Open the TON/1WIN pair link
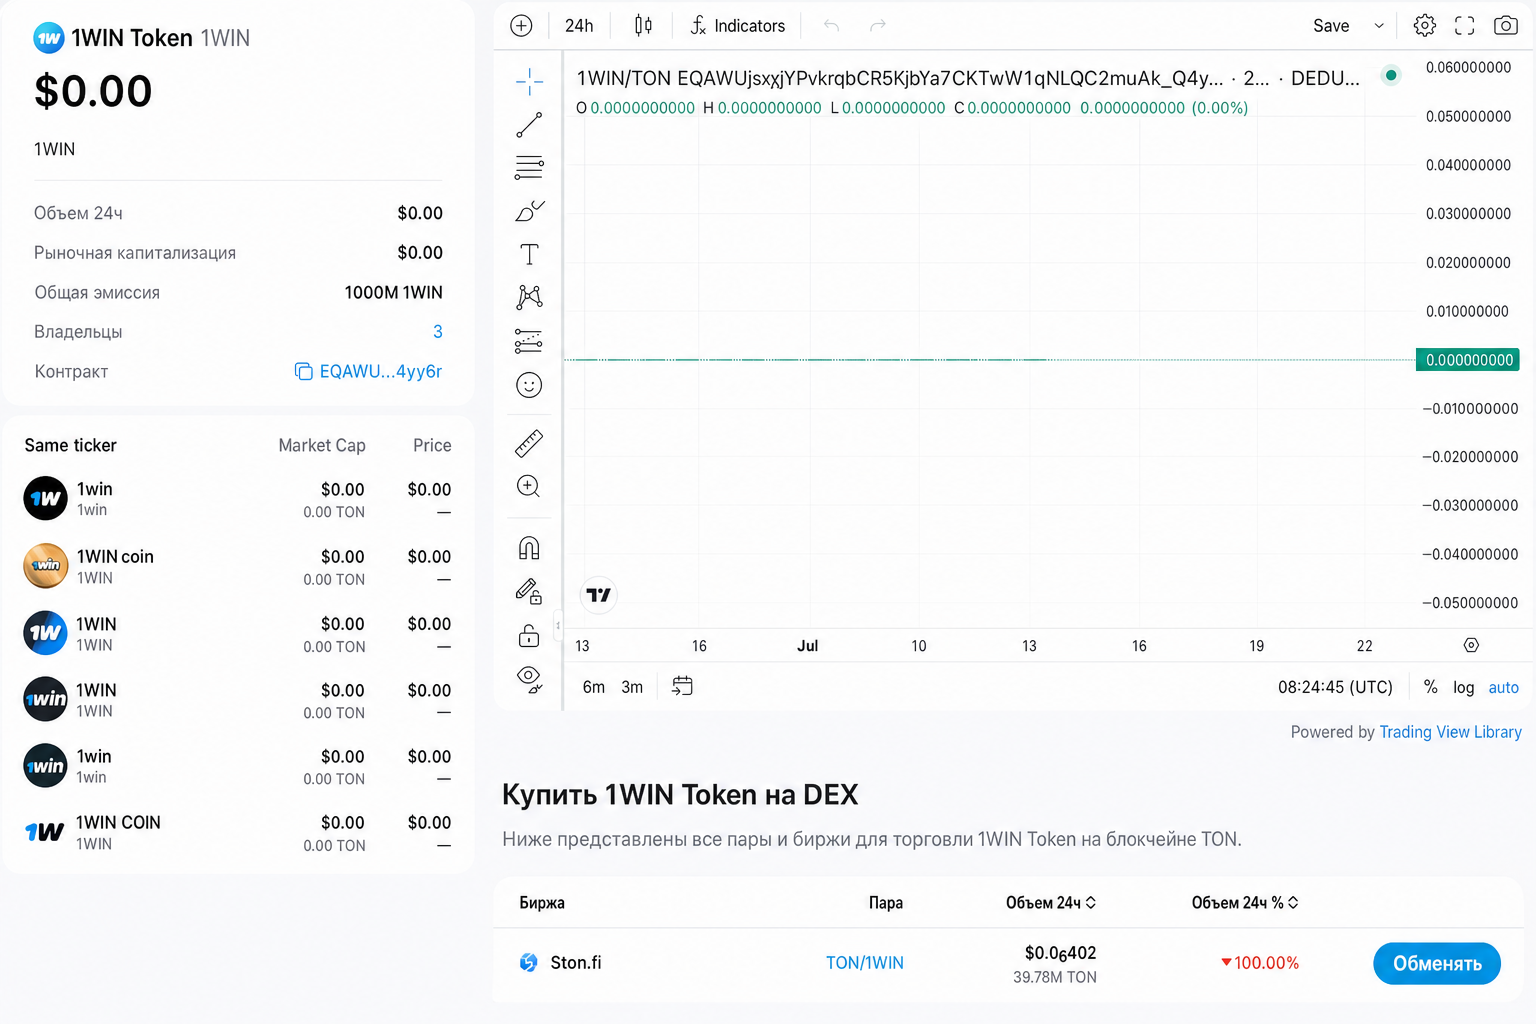This screenshot has height=1024, width=1536. (x=865, y=963)
